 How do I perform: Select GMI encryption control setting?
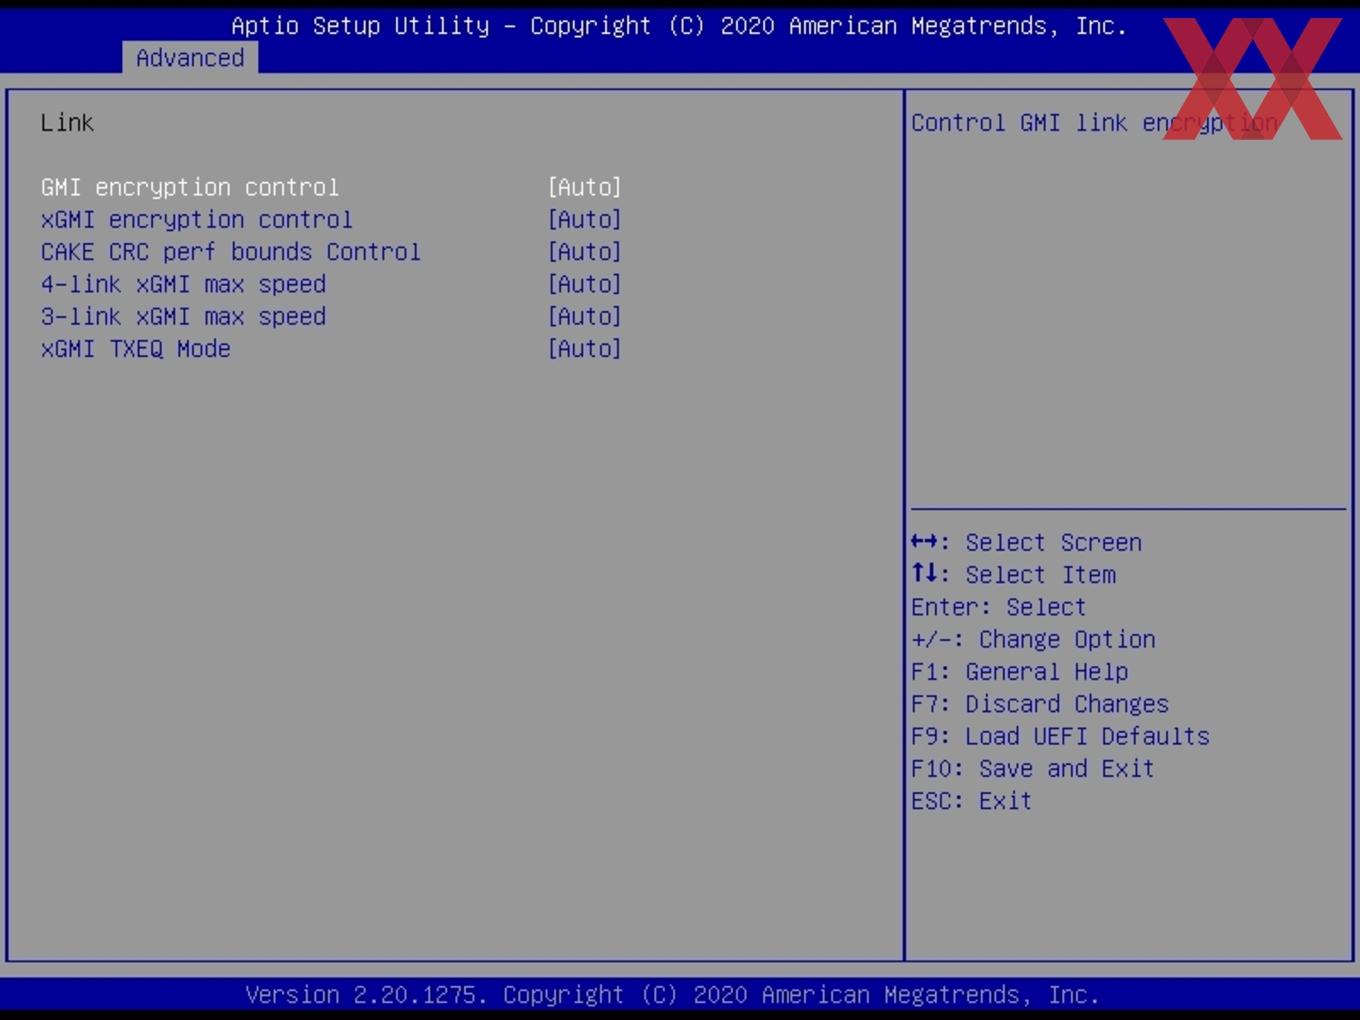click(x=190, y=187)
